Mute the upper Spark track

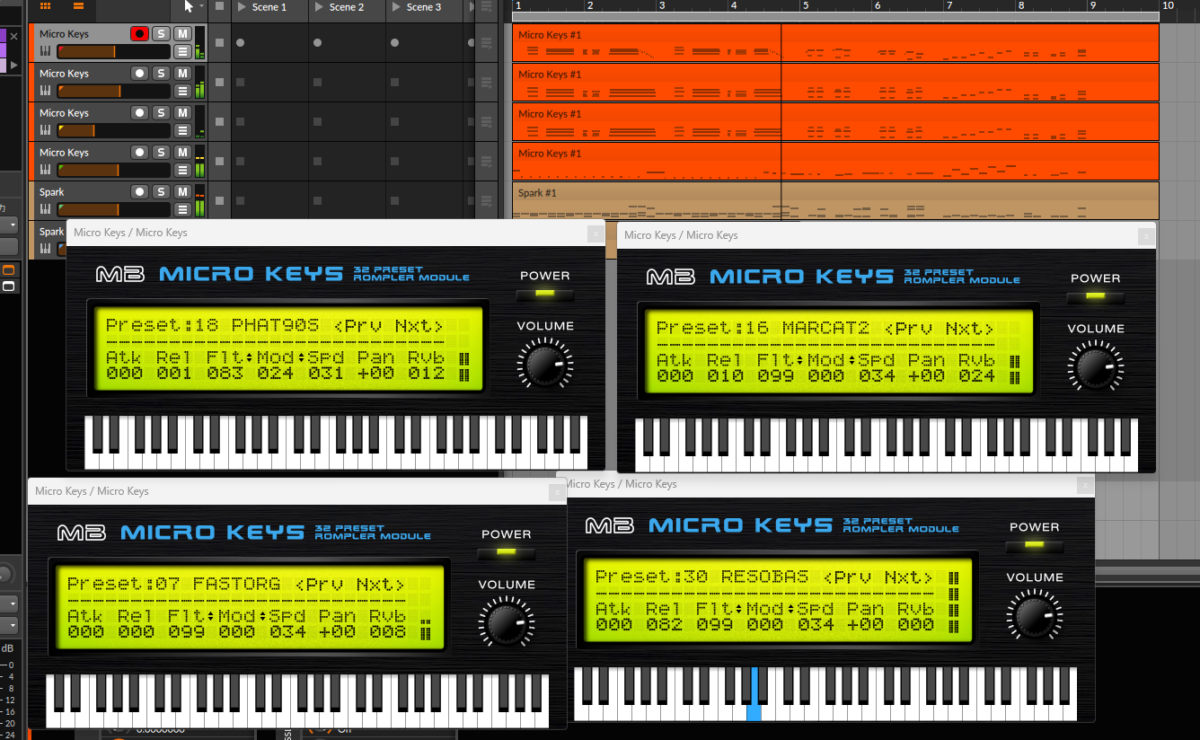[182, 192]
